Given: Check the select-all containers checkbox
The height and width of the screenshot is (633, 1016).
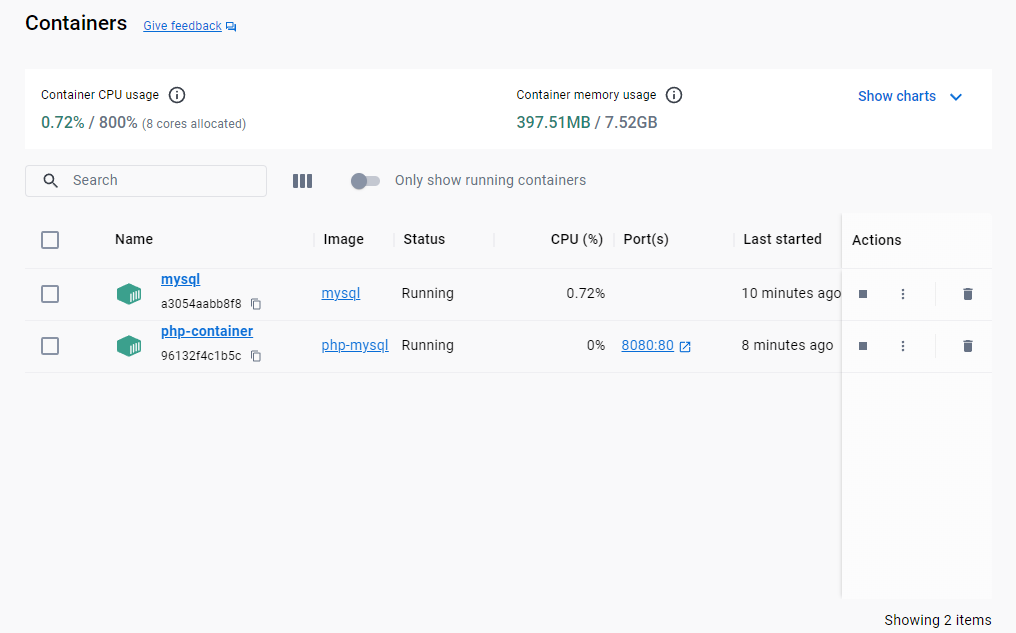Looking at the screenshot, I should (x=50, y=240).
